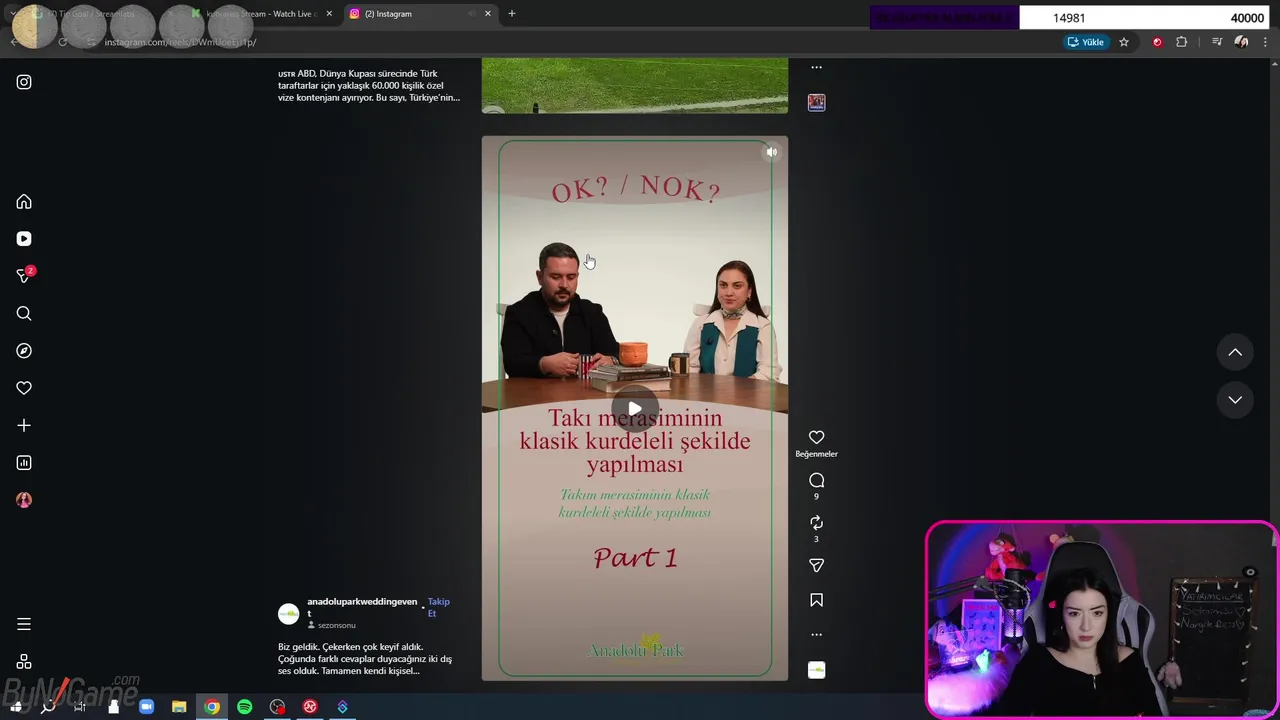Open the Explore compass icon

(x=24, y=351)
